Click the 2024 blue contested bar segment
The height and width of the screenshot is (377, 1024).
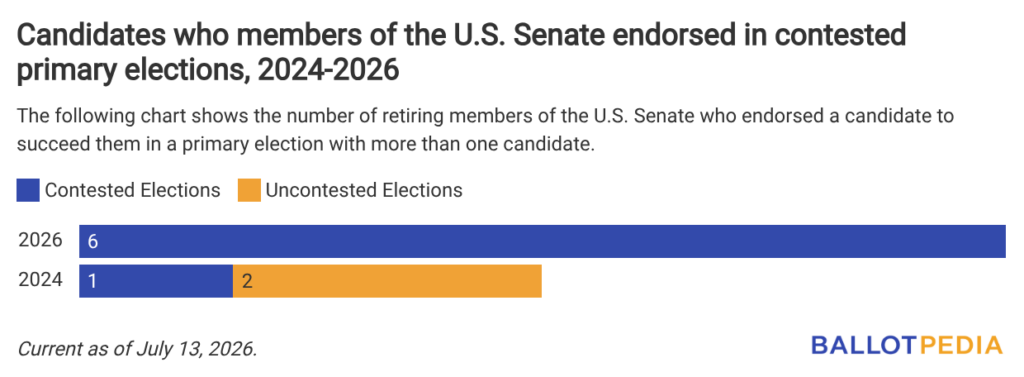156,281
